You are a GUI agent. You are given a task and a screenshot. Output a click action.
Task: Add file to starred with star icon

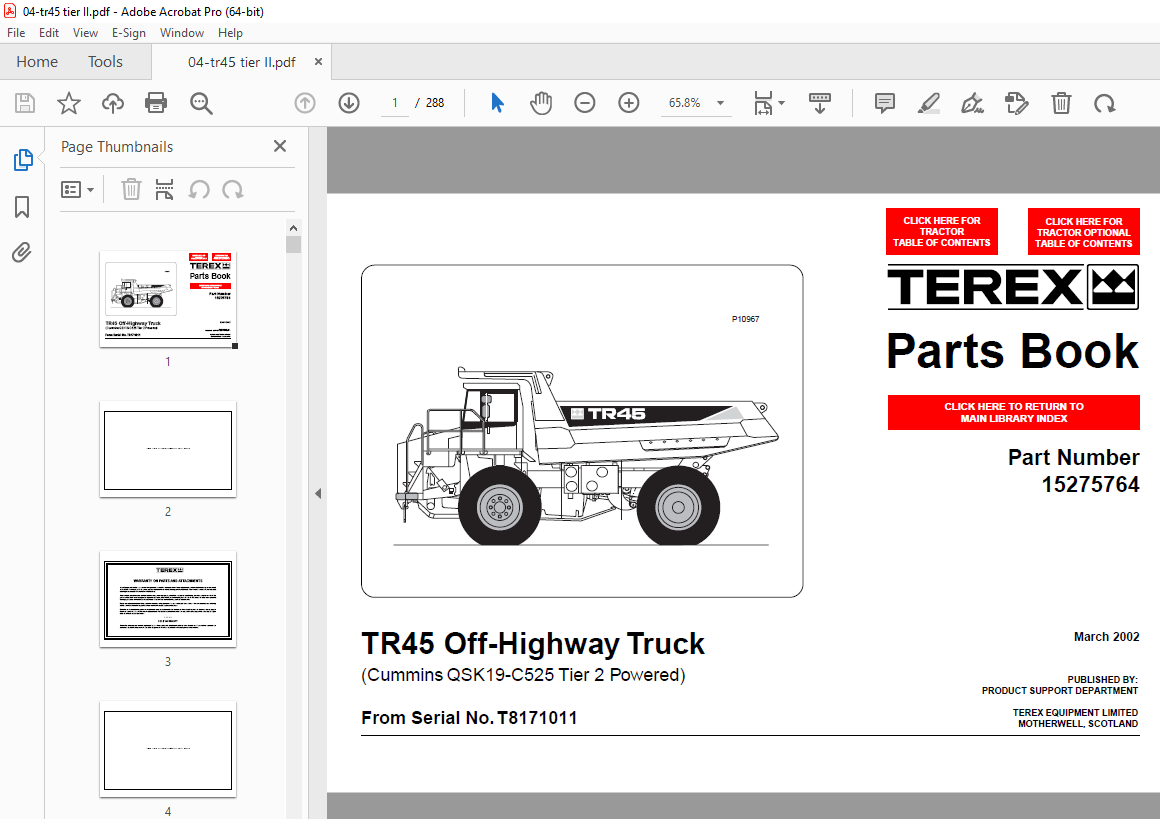click(69, 103)
